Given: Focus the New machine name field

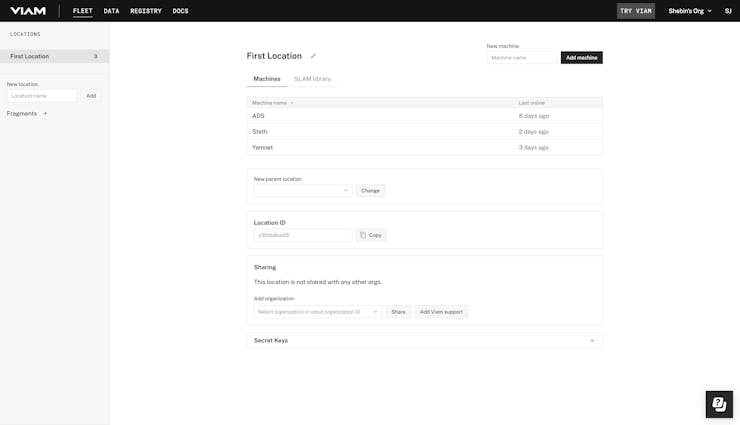Looking at the screenshot, I should [x=522, y=58].
